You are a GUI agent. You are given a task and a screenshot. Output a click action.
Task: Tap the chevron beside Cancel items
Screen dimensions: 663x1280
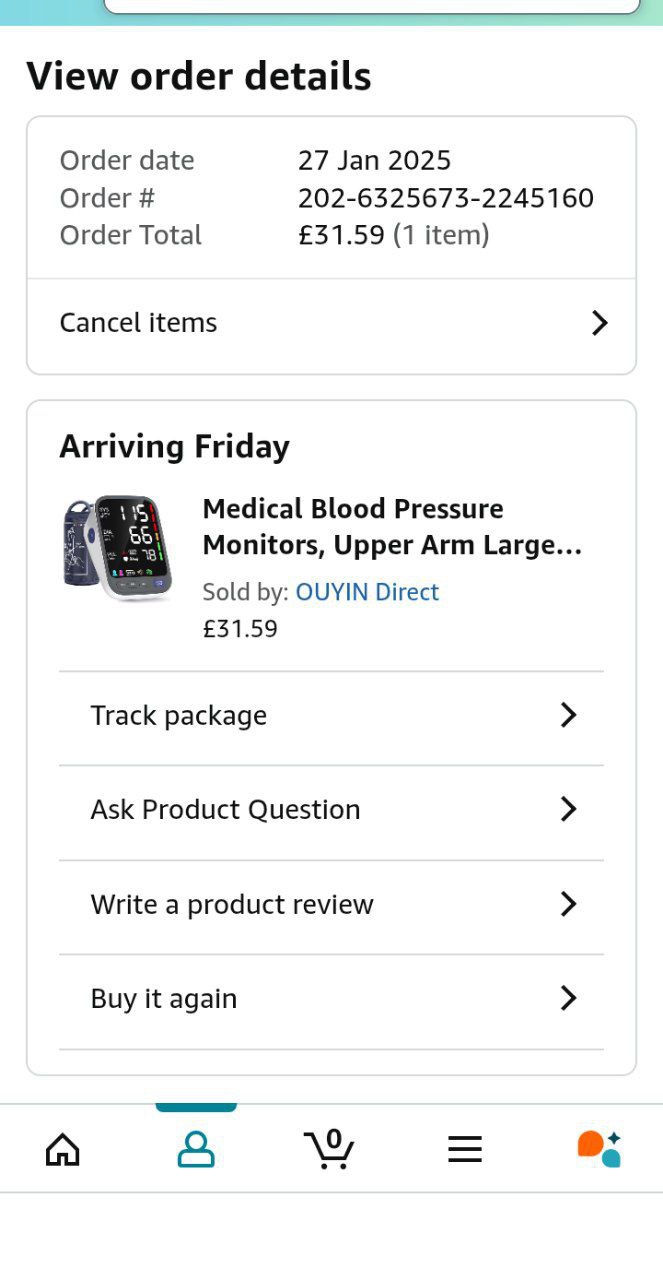(x=599, y=323)
